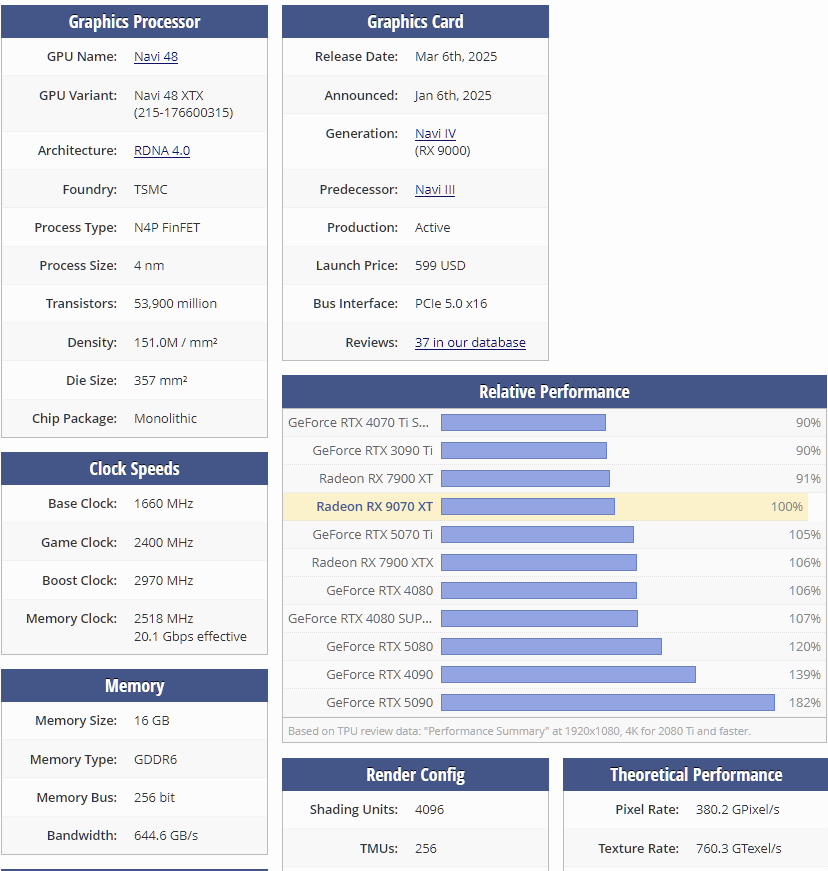The height and width of the screenshot is (871, 828).
Task: Click the 2400 MHz game clock value
Action: 163,542
